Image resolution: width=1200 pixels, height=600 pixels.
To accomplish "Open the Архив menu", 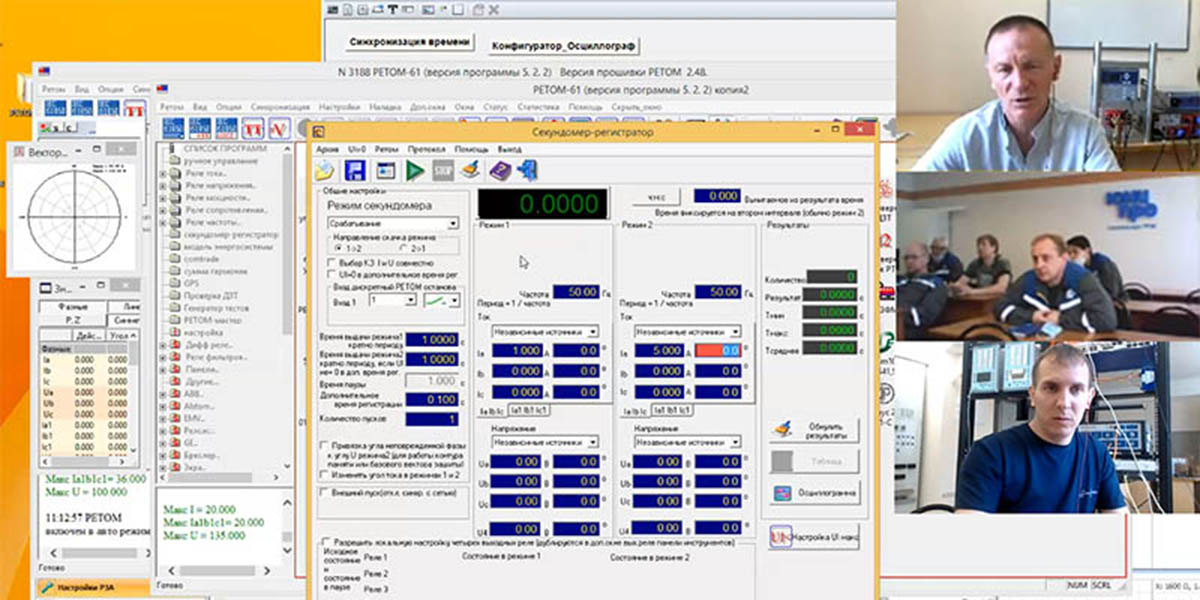I will coord(327,148).
